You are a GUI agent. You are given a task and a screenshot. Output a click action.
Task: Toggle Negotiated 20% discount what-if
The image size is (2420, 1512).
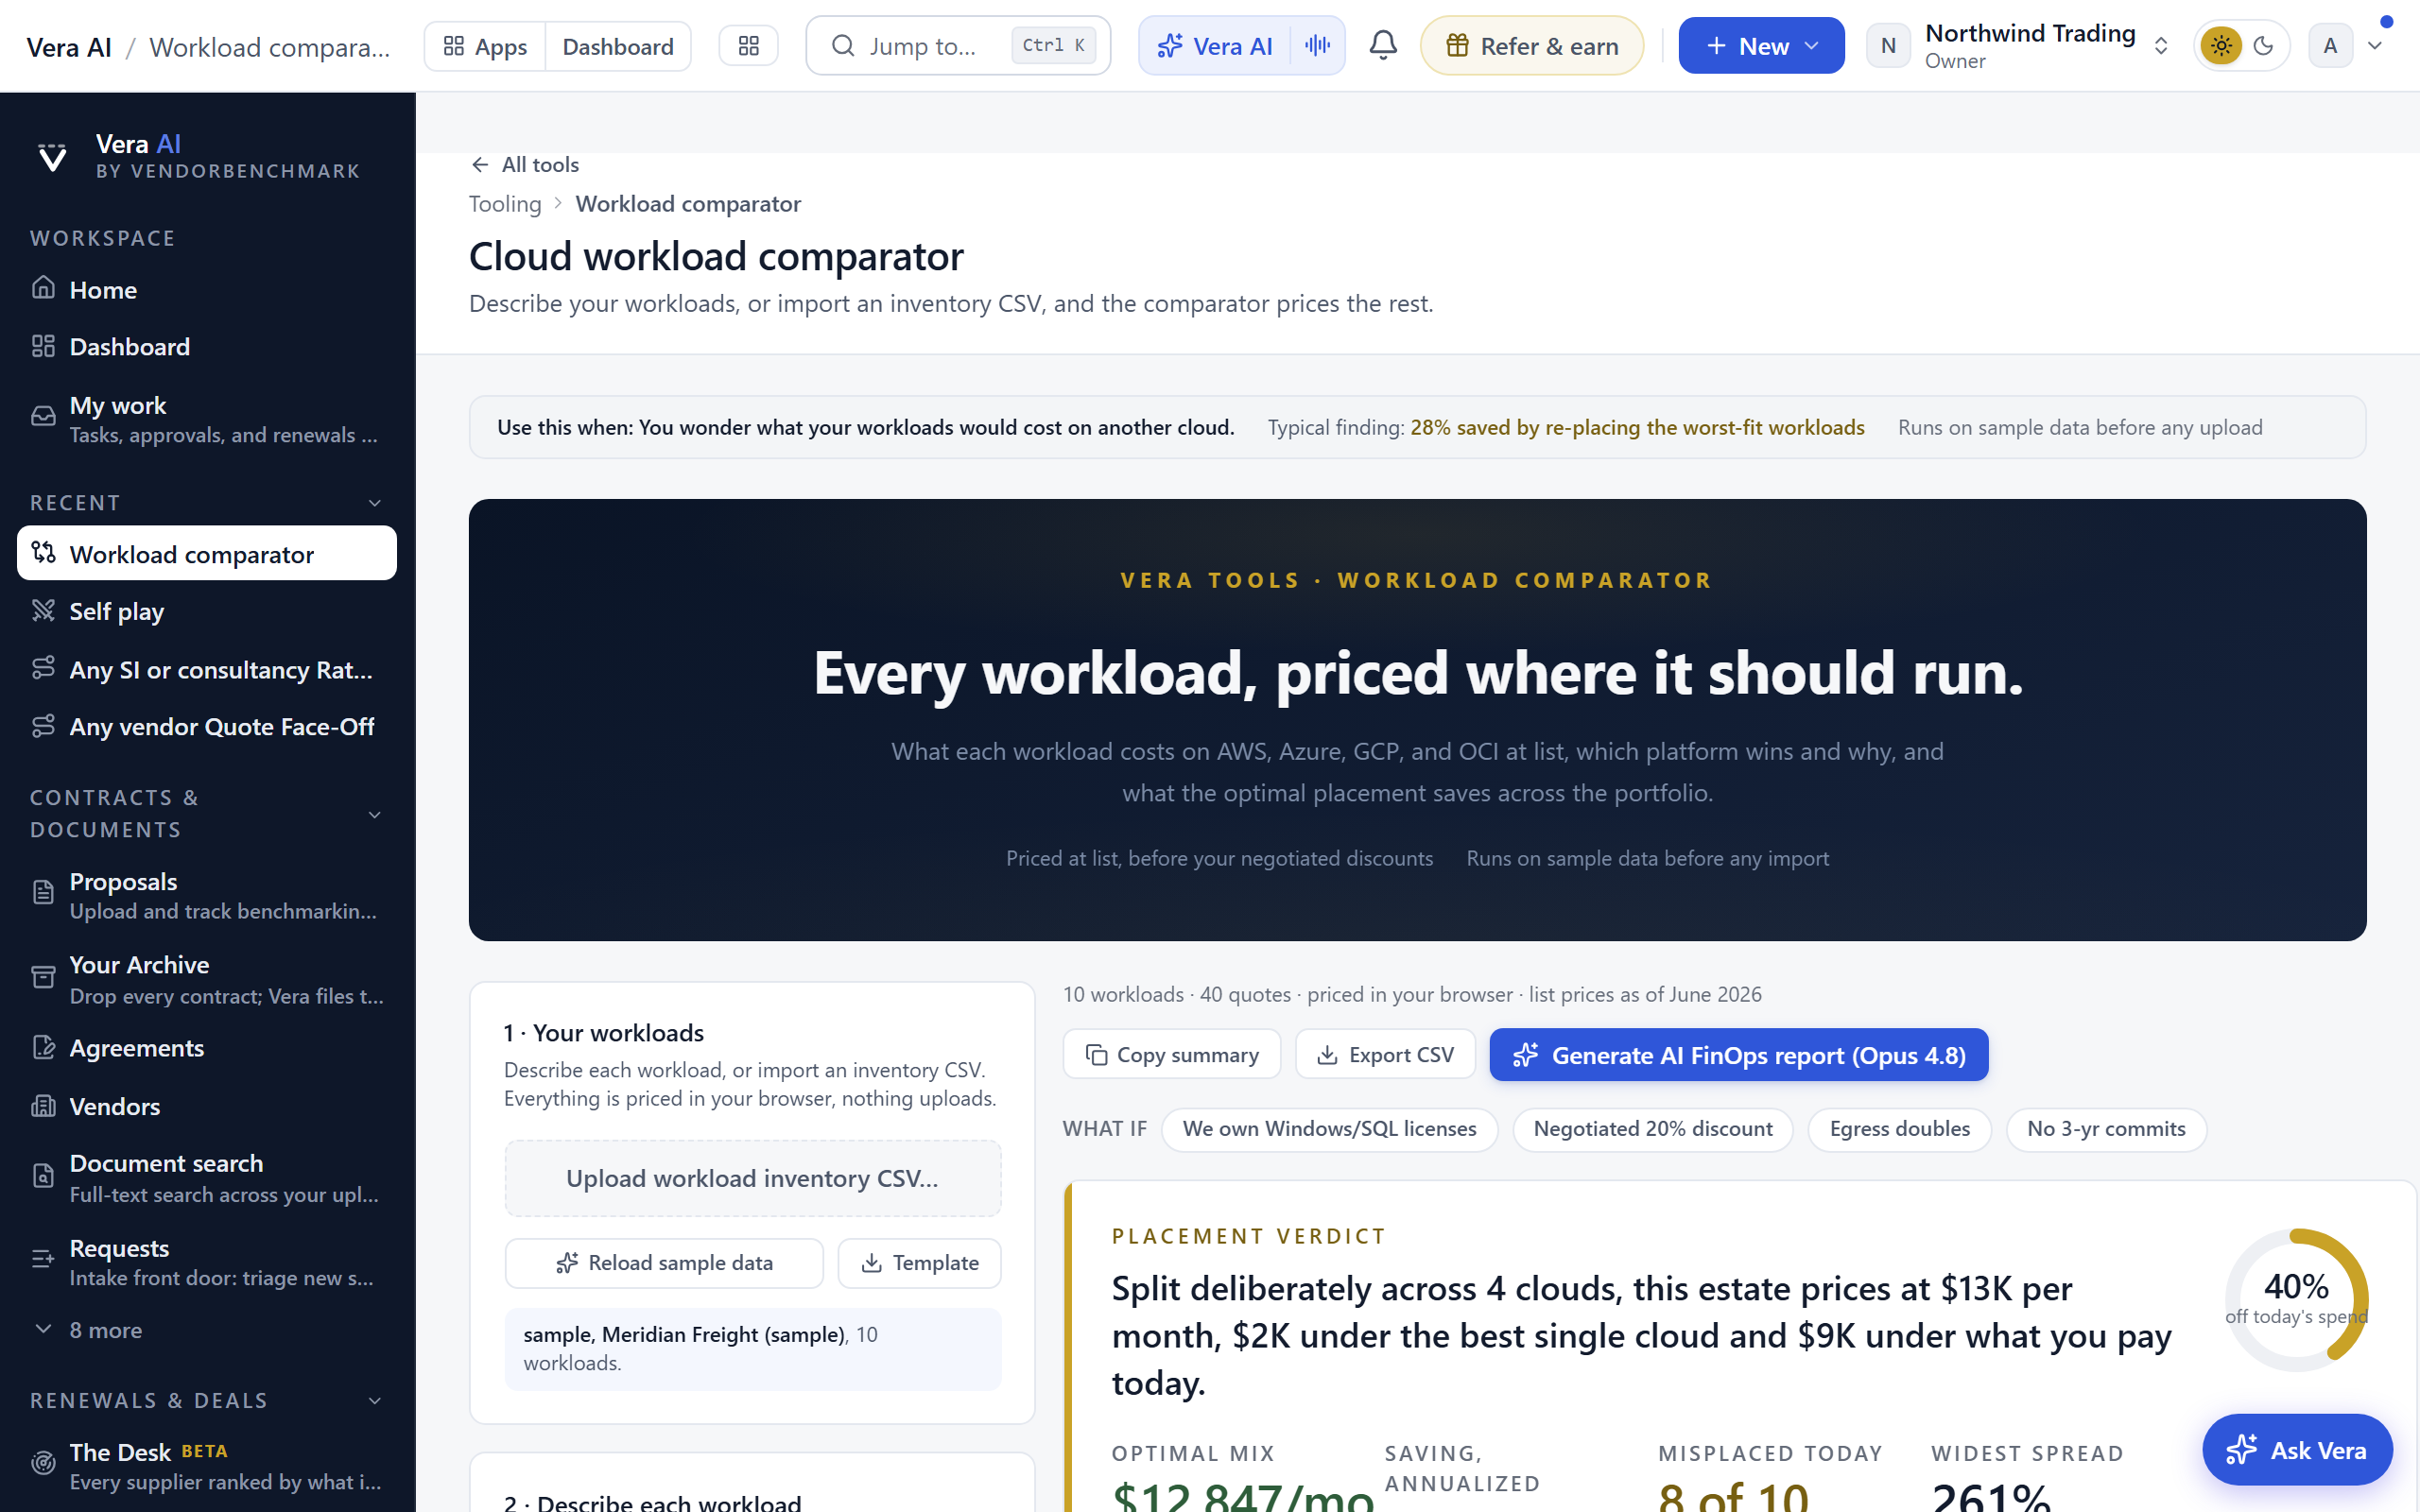point(1652,1129)
